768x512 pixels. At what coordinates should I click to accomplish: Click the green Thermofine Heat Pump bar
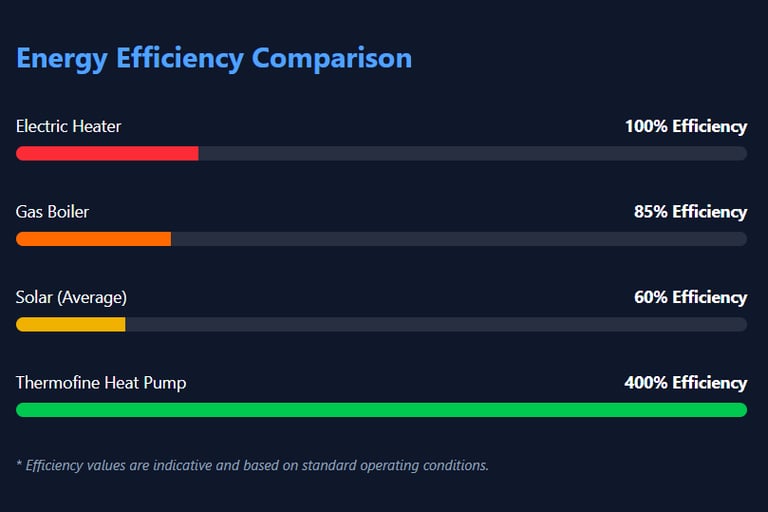(x=381, y=410)
